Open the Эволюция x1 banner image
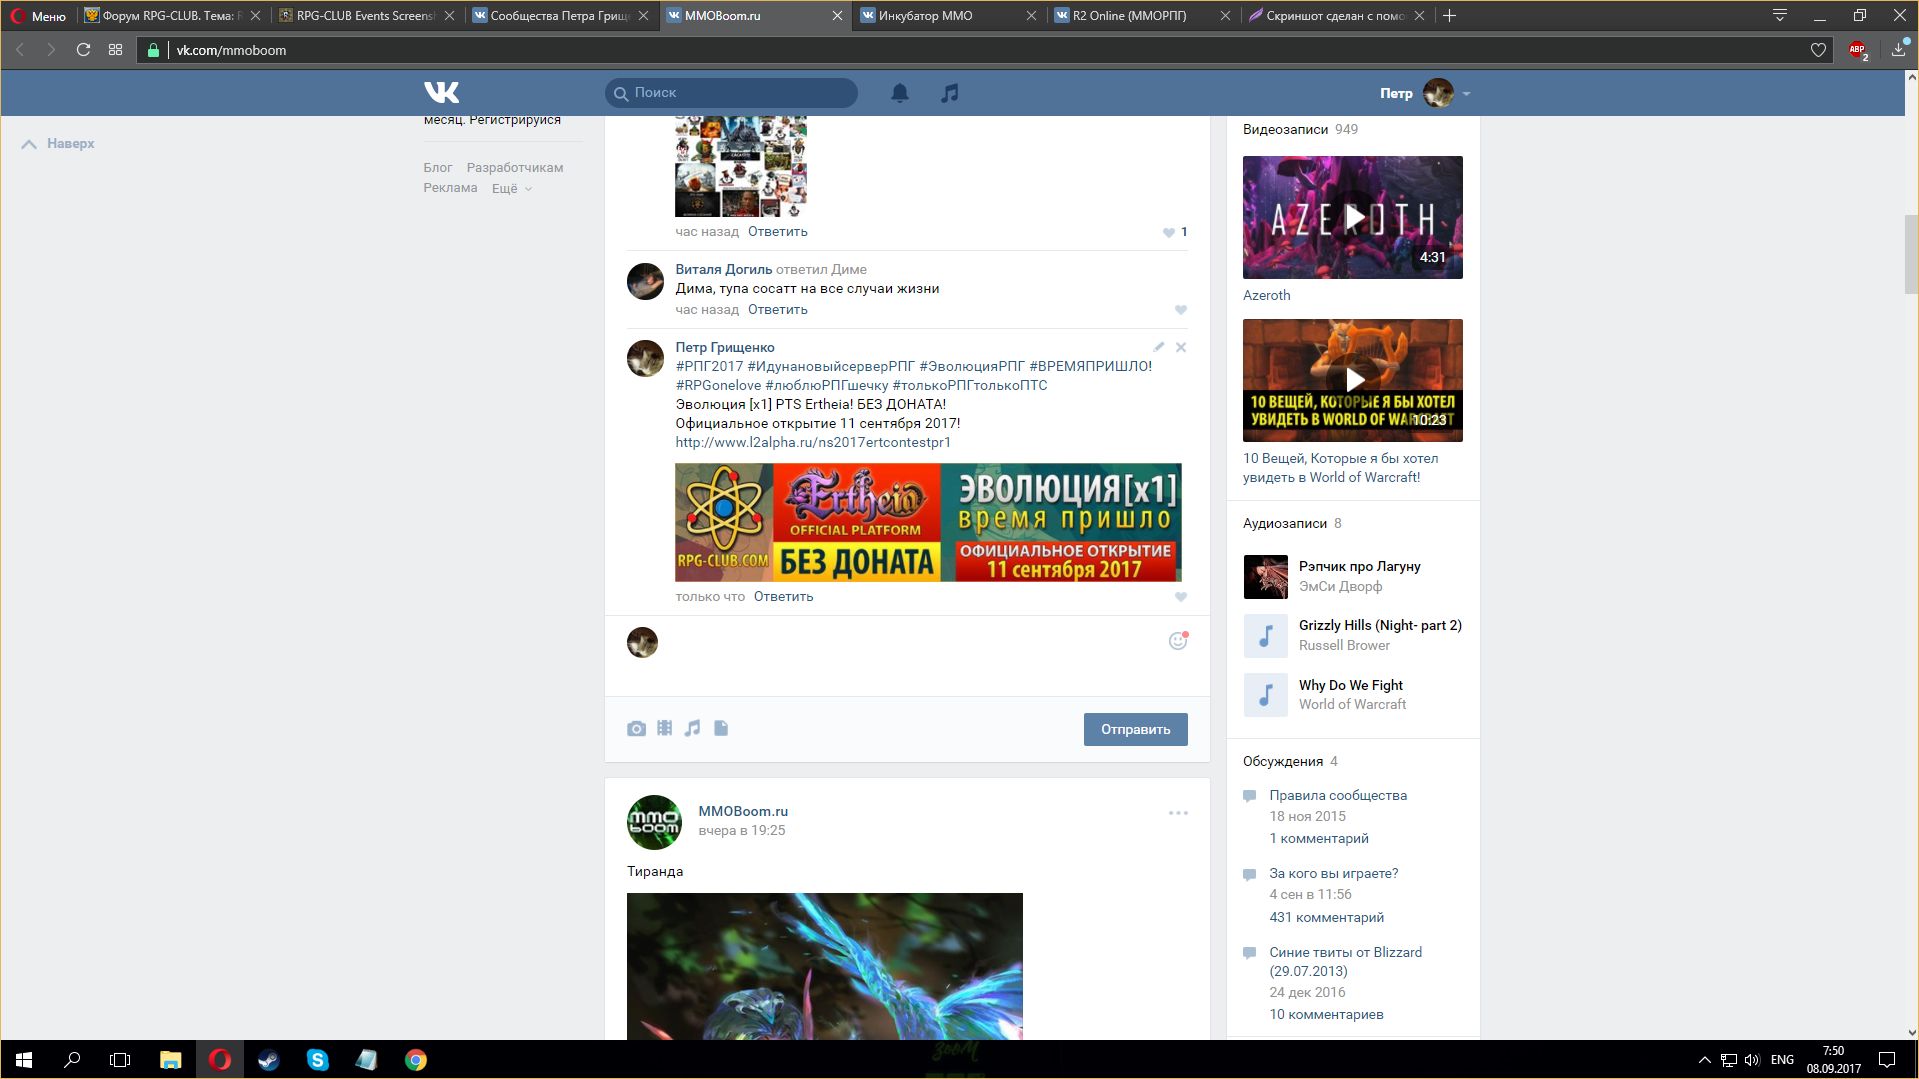1919x1079 pixels. tap(928, 522)
